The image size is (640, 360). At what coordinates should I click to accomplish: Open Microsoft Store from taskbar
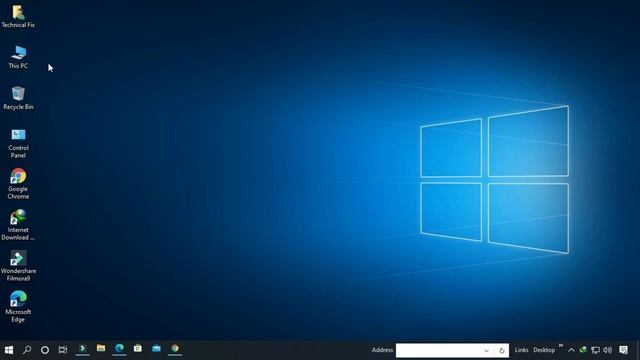tap(138, 349)
